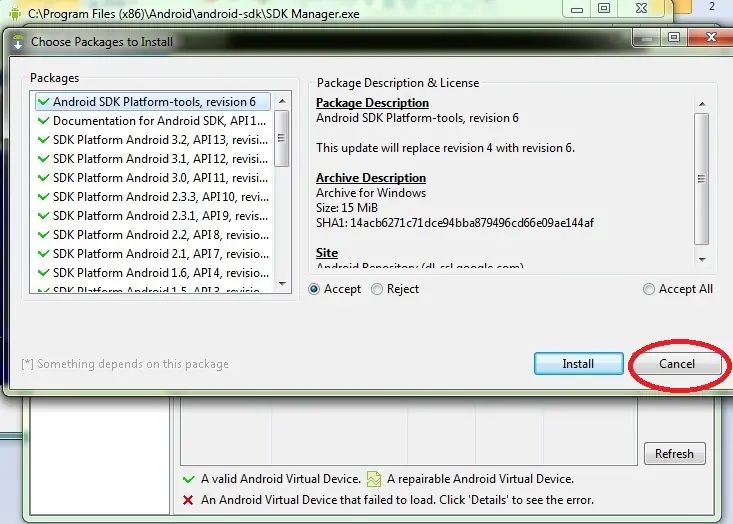
Task: Click the red X failed-to-load device icon
Action: [x=188, y=500]
